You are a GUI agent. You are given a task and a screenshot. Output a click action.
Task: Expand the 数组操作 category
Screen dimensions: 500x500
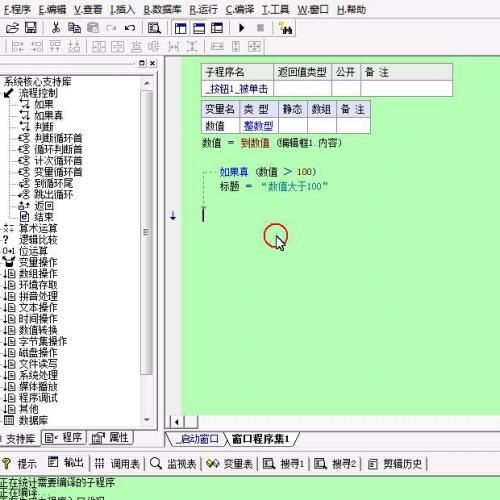38,274
